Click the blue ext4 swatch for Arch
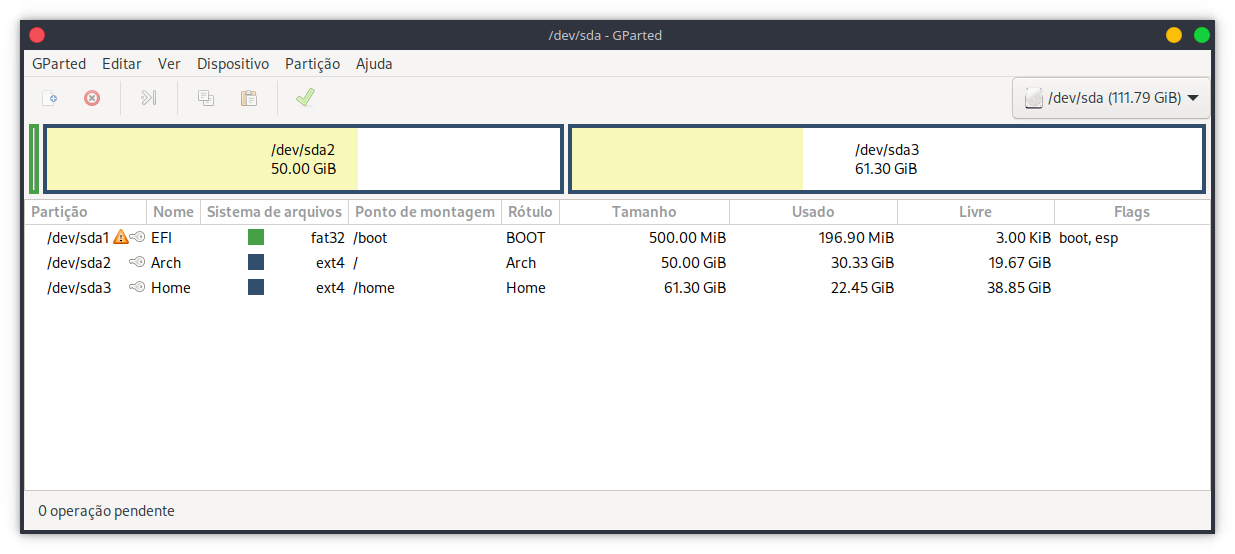Image resolution: width=1235 pixels, height=554 pixels. [256, 263]
